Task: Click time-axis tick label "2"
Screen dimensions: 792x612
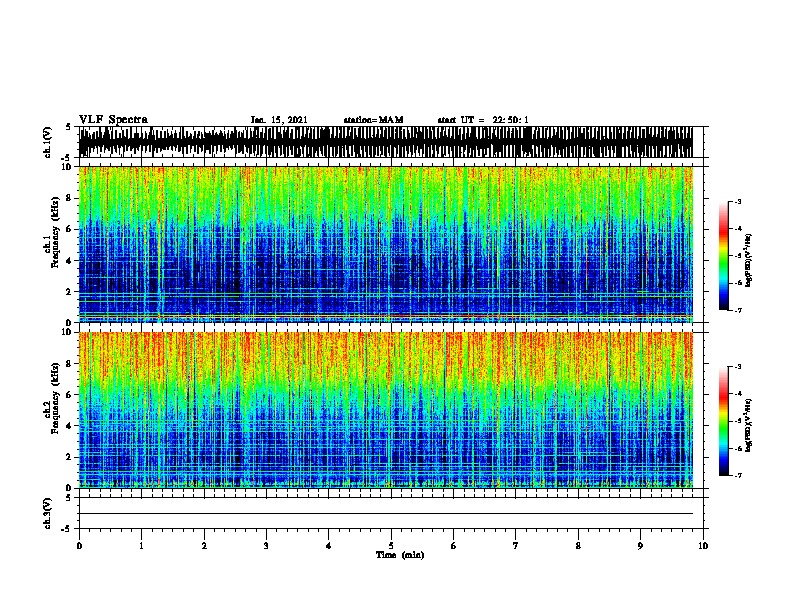Action: tap(204, 545)
